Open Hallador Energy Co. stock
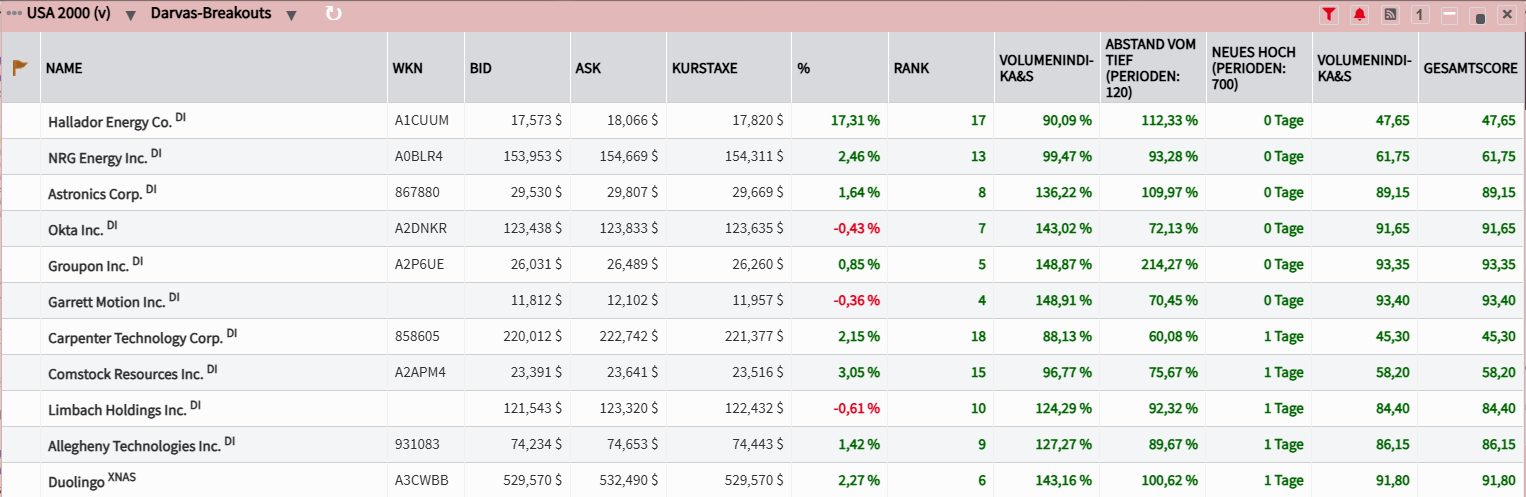This screenshot has width=1526, height=497. (110, 121)
